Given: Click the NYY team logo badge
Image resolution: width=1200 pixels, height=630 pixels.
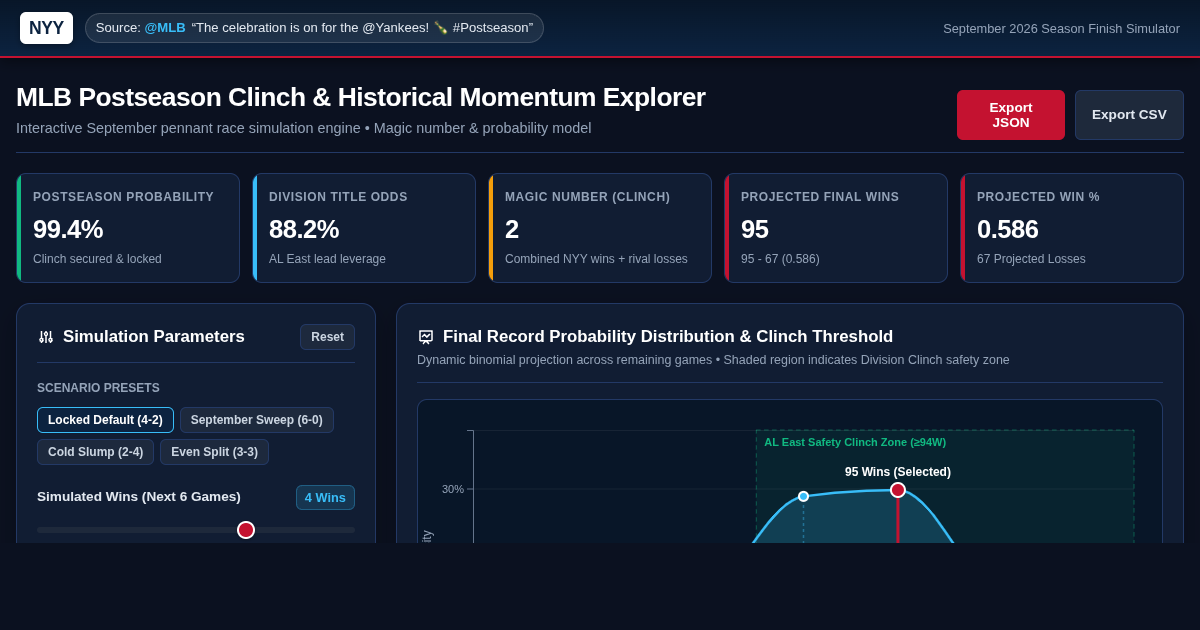Looking at the screenshot, I should pos(46,28).
